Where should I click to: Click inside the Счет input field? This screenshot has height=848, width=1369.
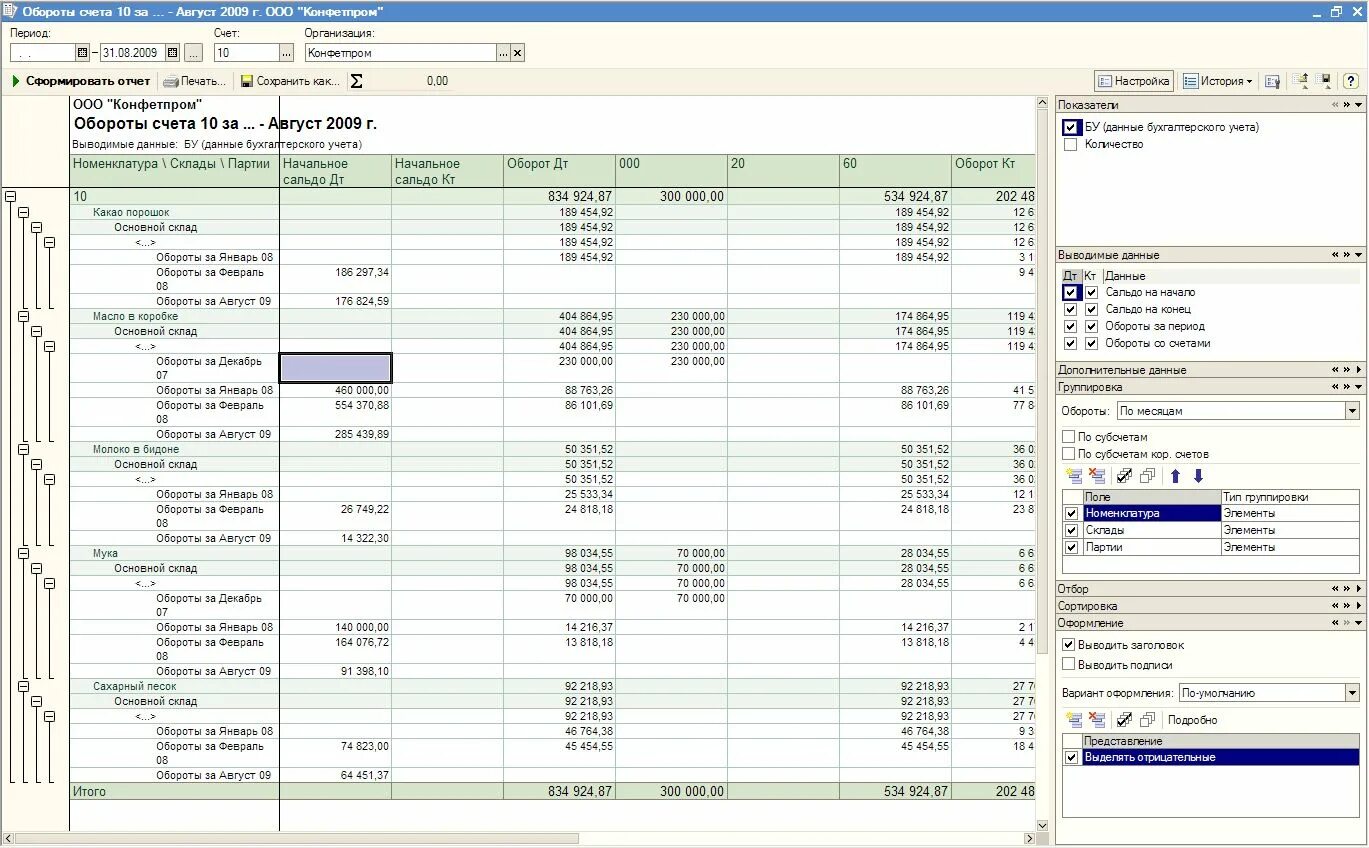[246, 53]
